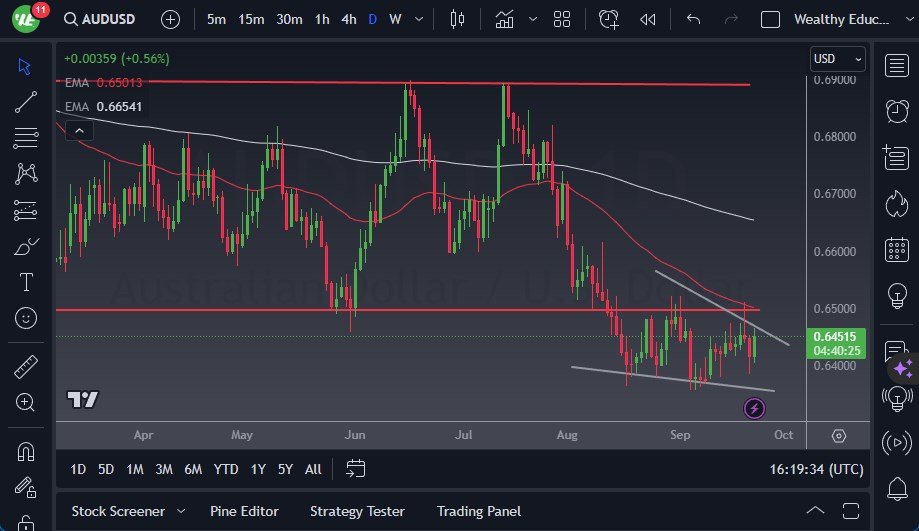The image size is (919, 531).
Task: Open the timeframe interval dropdown chevron
Action: click(417, 19)
